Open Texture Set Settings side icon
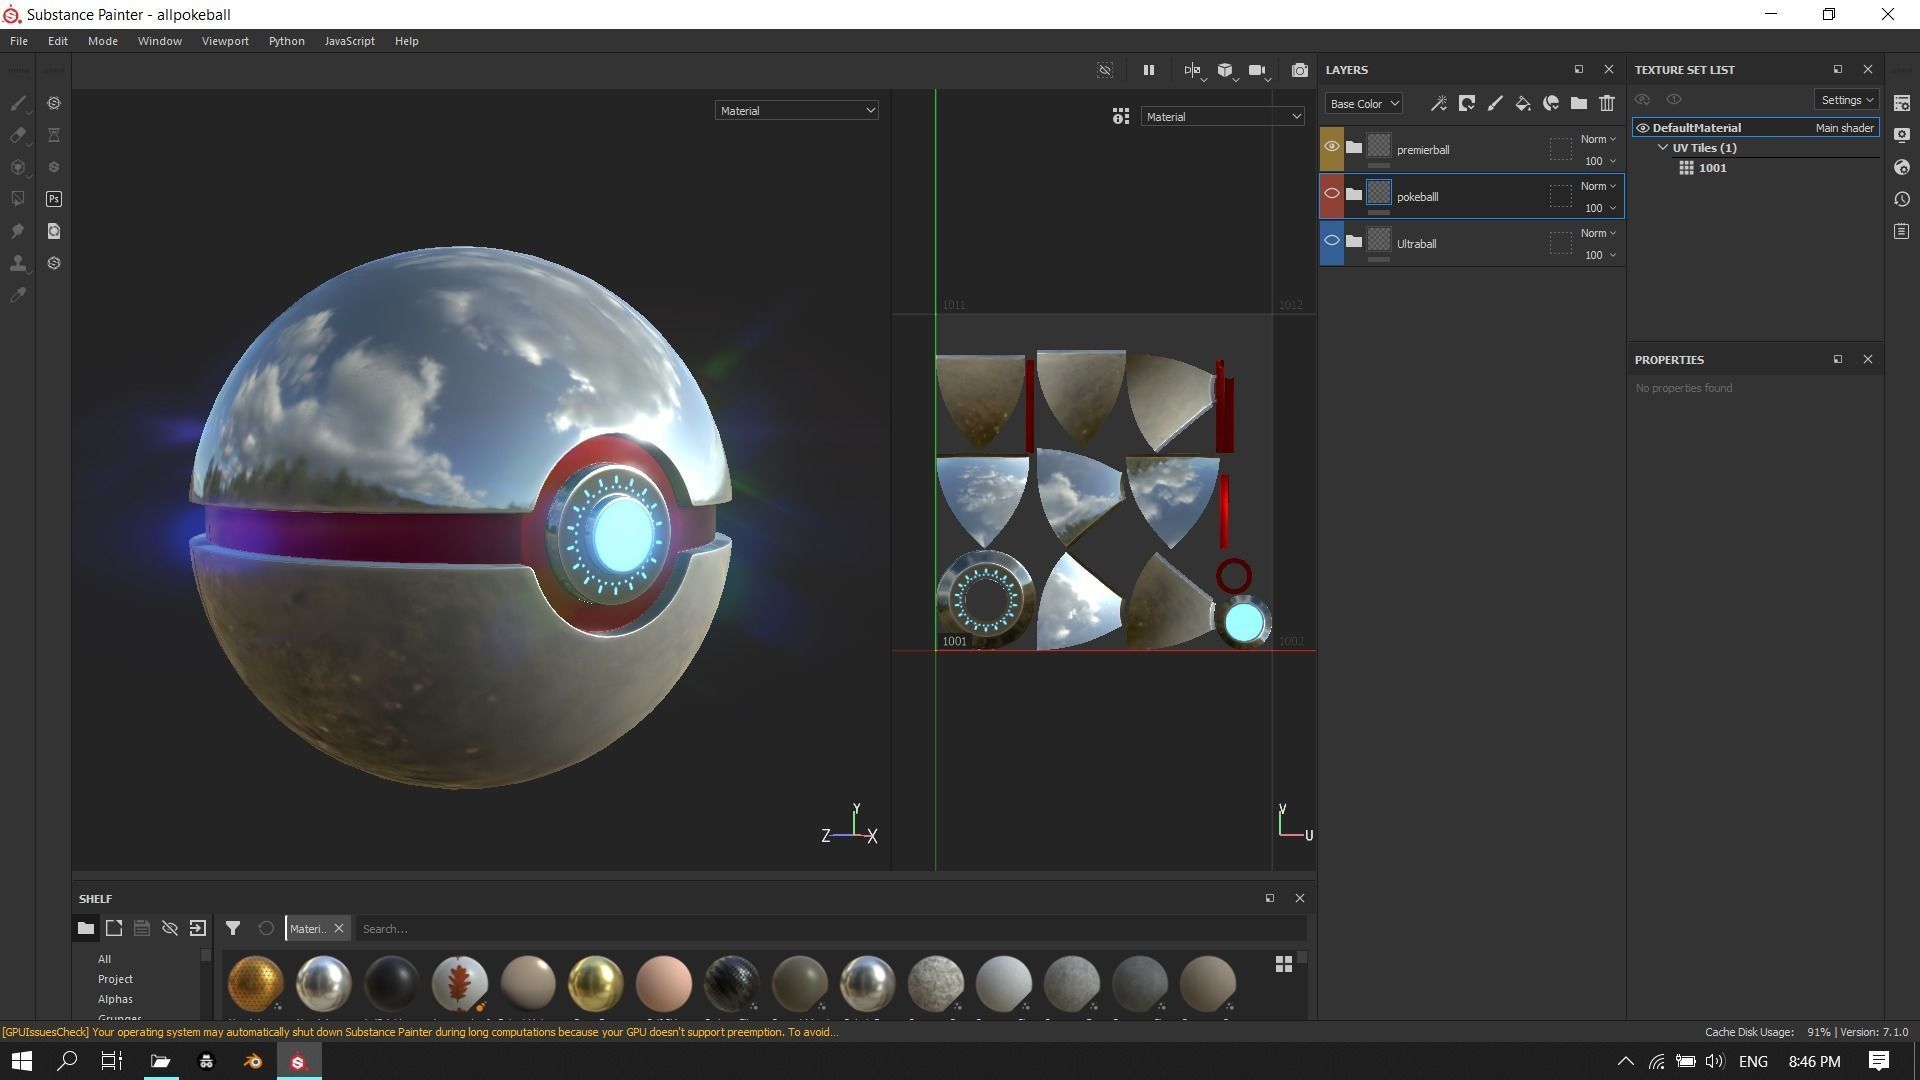Image resolution: width=1920 pixels, height=1080 pixels. click(x=1902, y=103)
